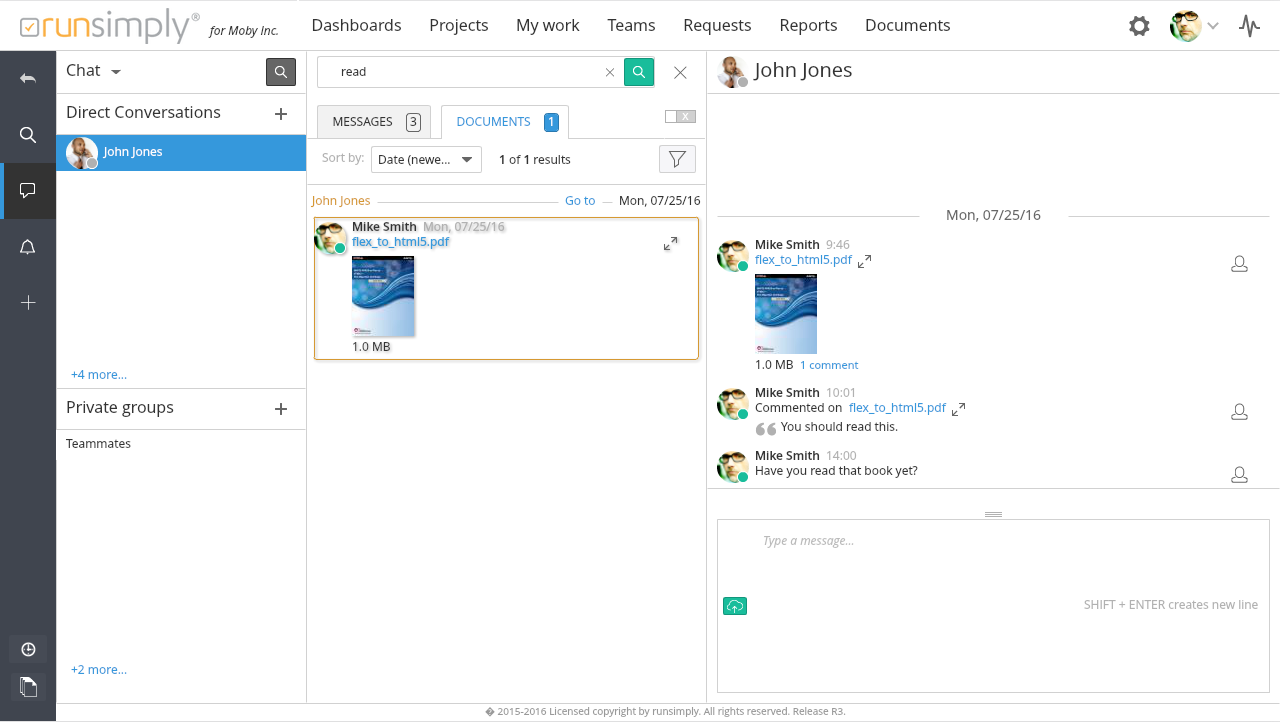The image size is (1280, 722).
Task: Click the filter funnel icon
Action: tap(677, 159)
